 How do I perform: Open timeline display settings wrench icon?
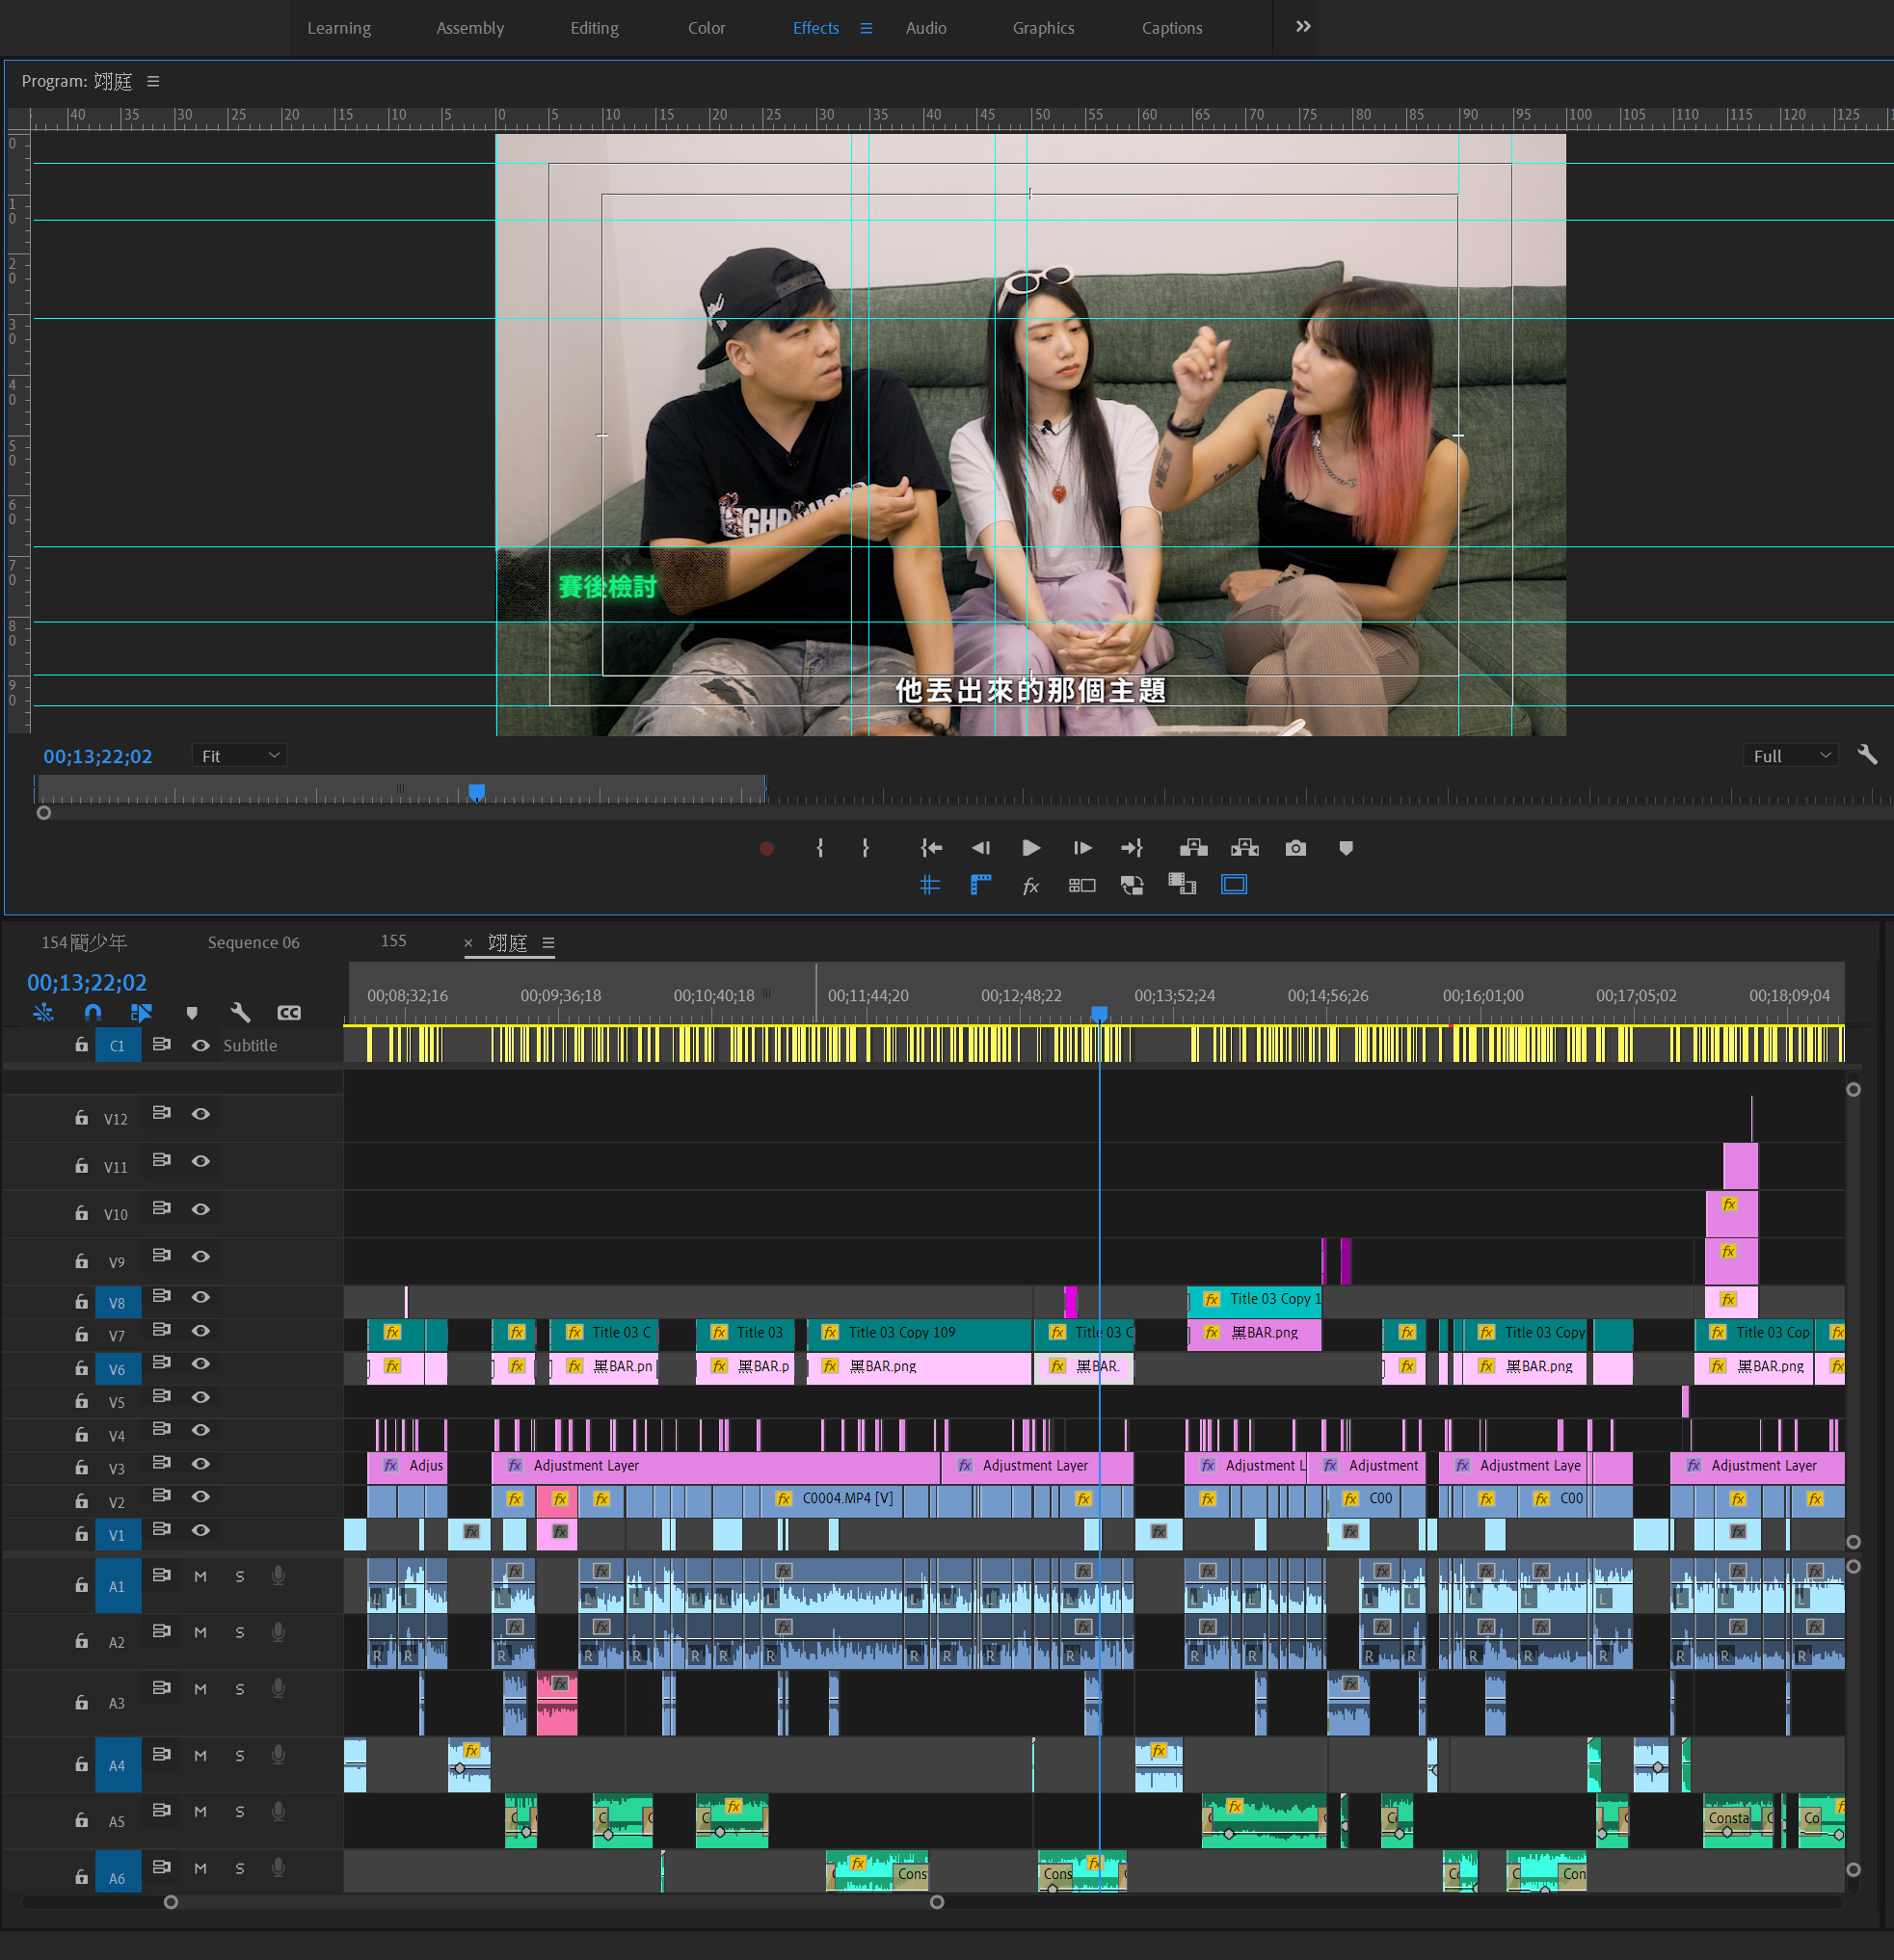[240, 1012]
